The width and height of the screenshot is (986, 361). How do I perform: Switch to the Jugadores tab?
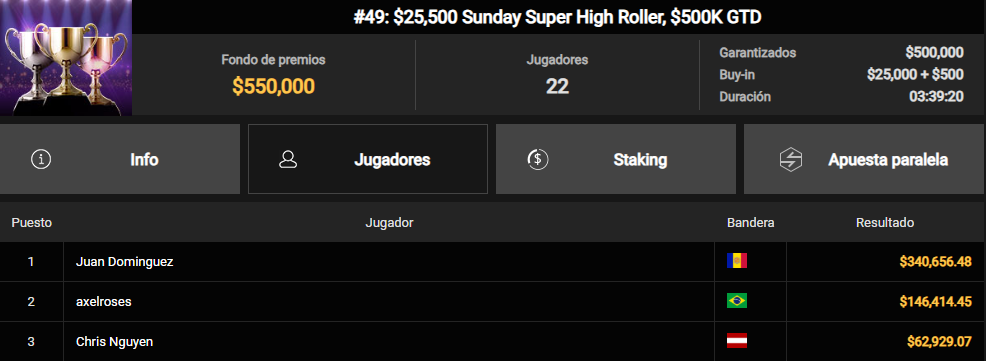coord(368,159)
